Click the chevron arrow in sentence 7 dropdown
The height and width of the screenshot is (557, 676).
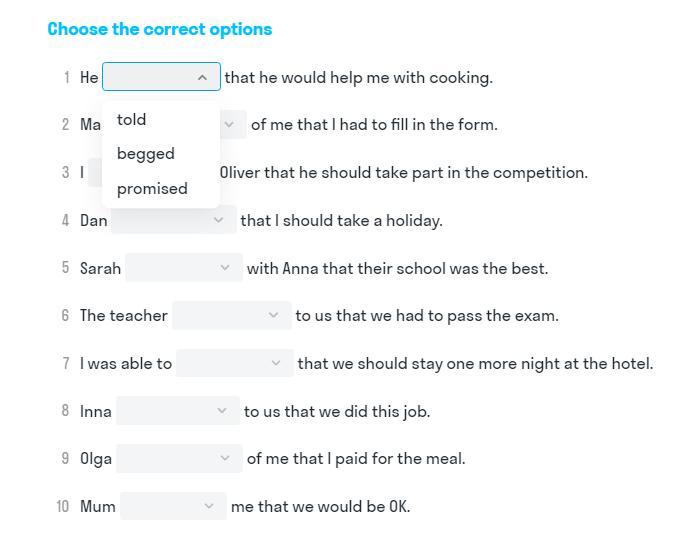click(x=277, y=364)
